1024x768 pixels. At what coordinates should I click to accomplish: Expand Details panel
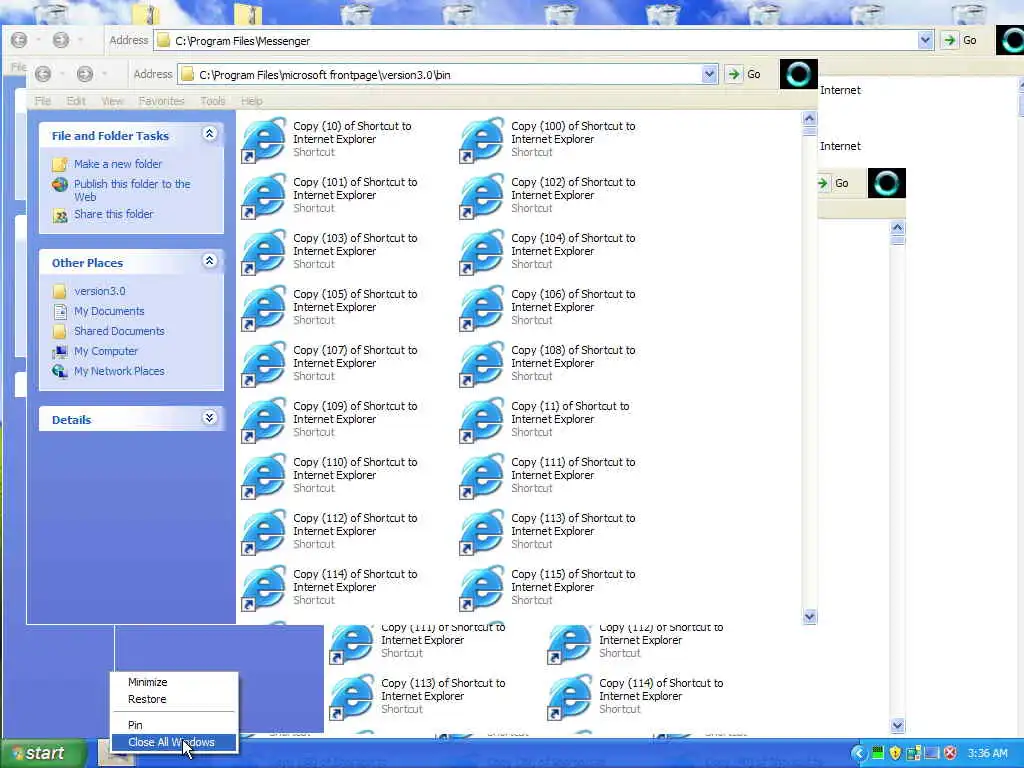point(210,418)
